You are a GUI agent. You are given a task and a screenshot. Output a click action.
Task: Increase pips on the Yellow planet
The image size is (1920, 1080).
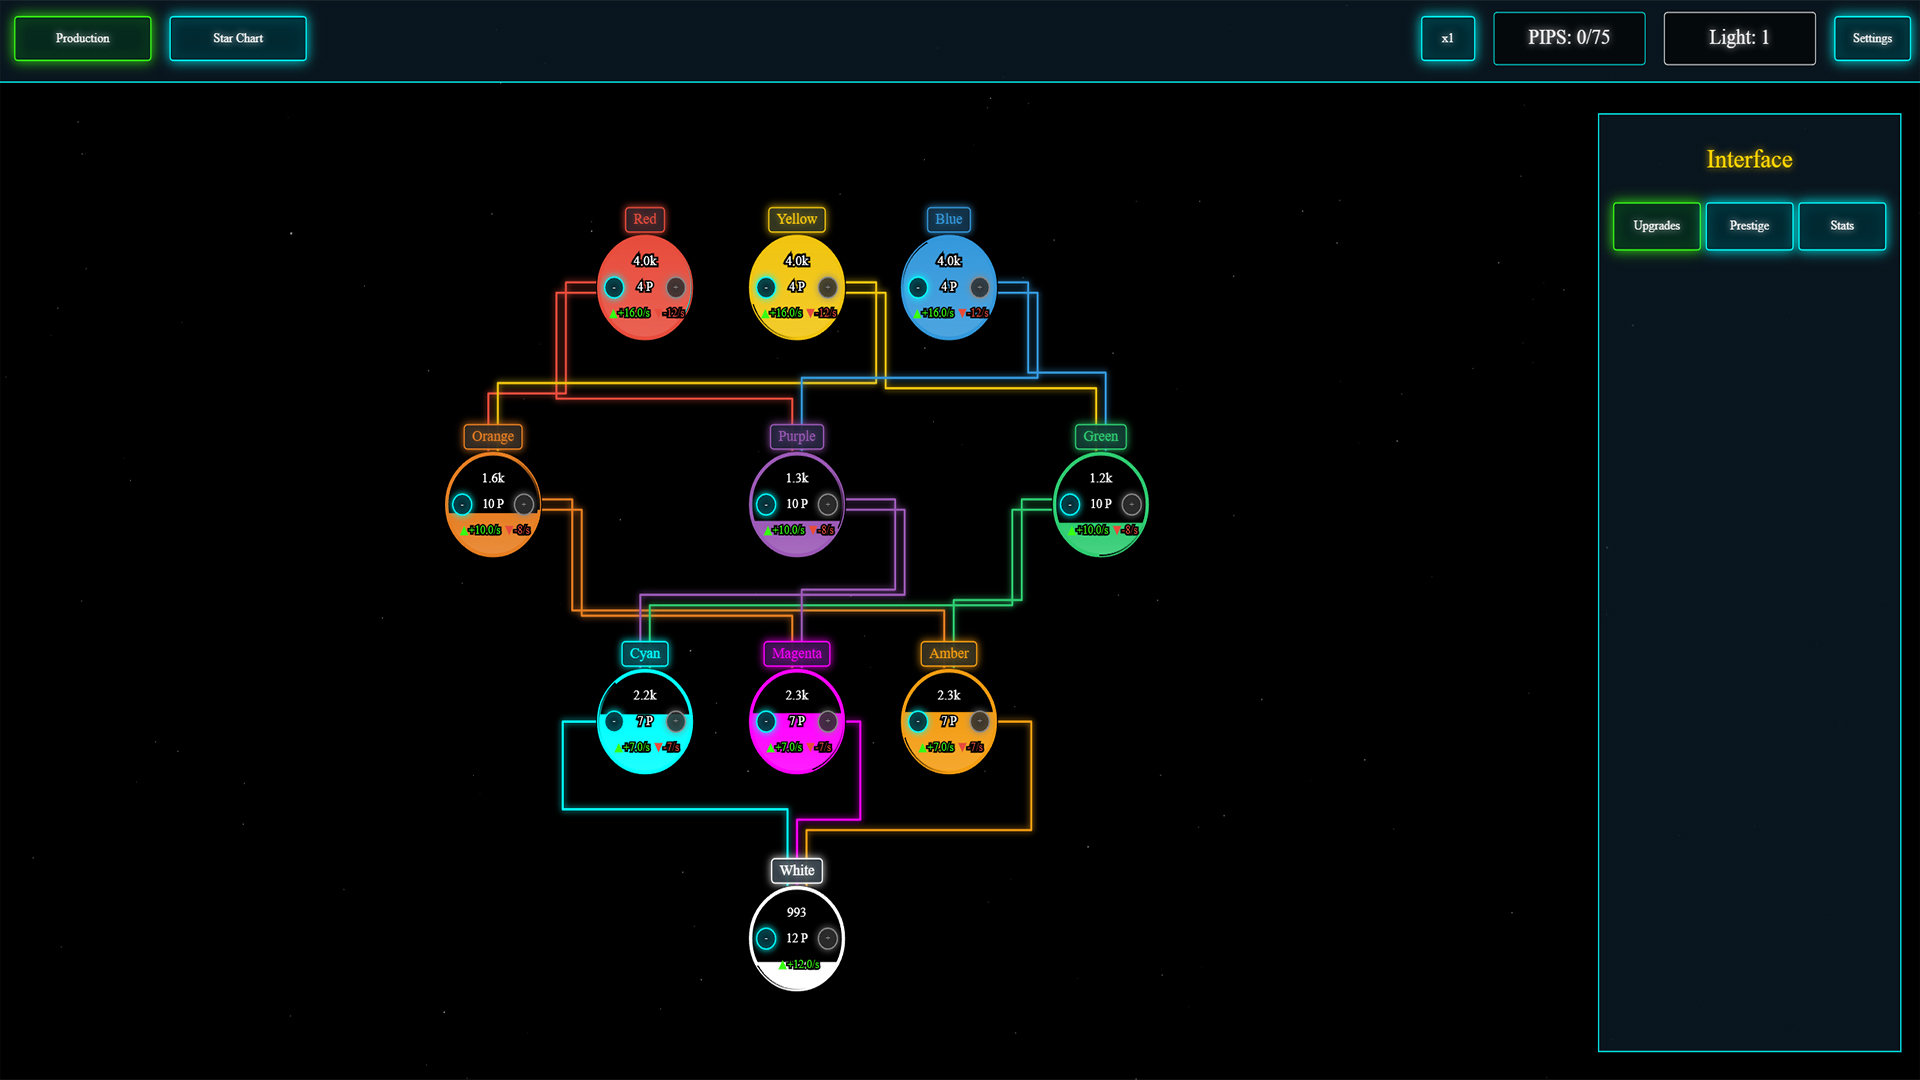pos(827,287)
